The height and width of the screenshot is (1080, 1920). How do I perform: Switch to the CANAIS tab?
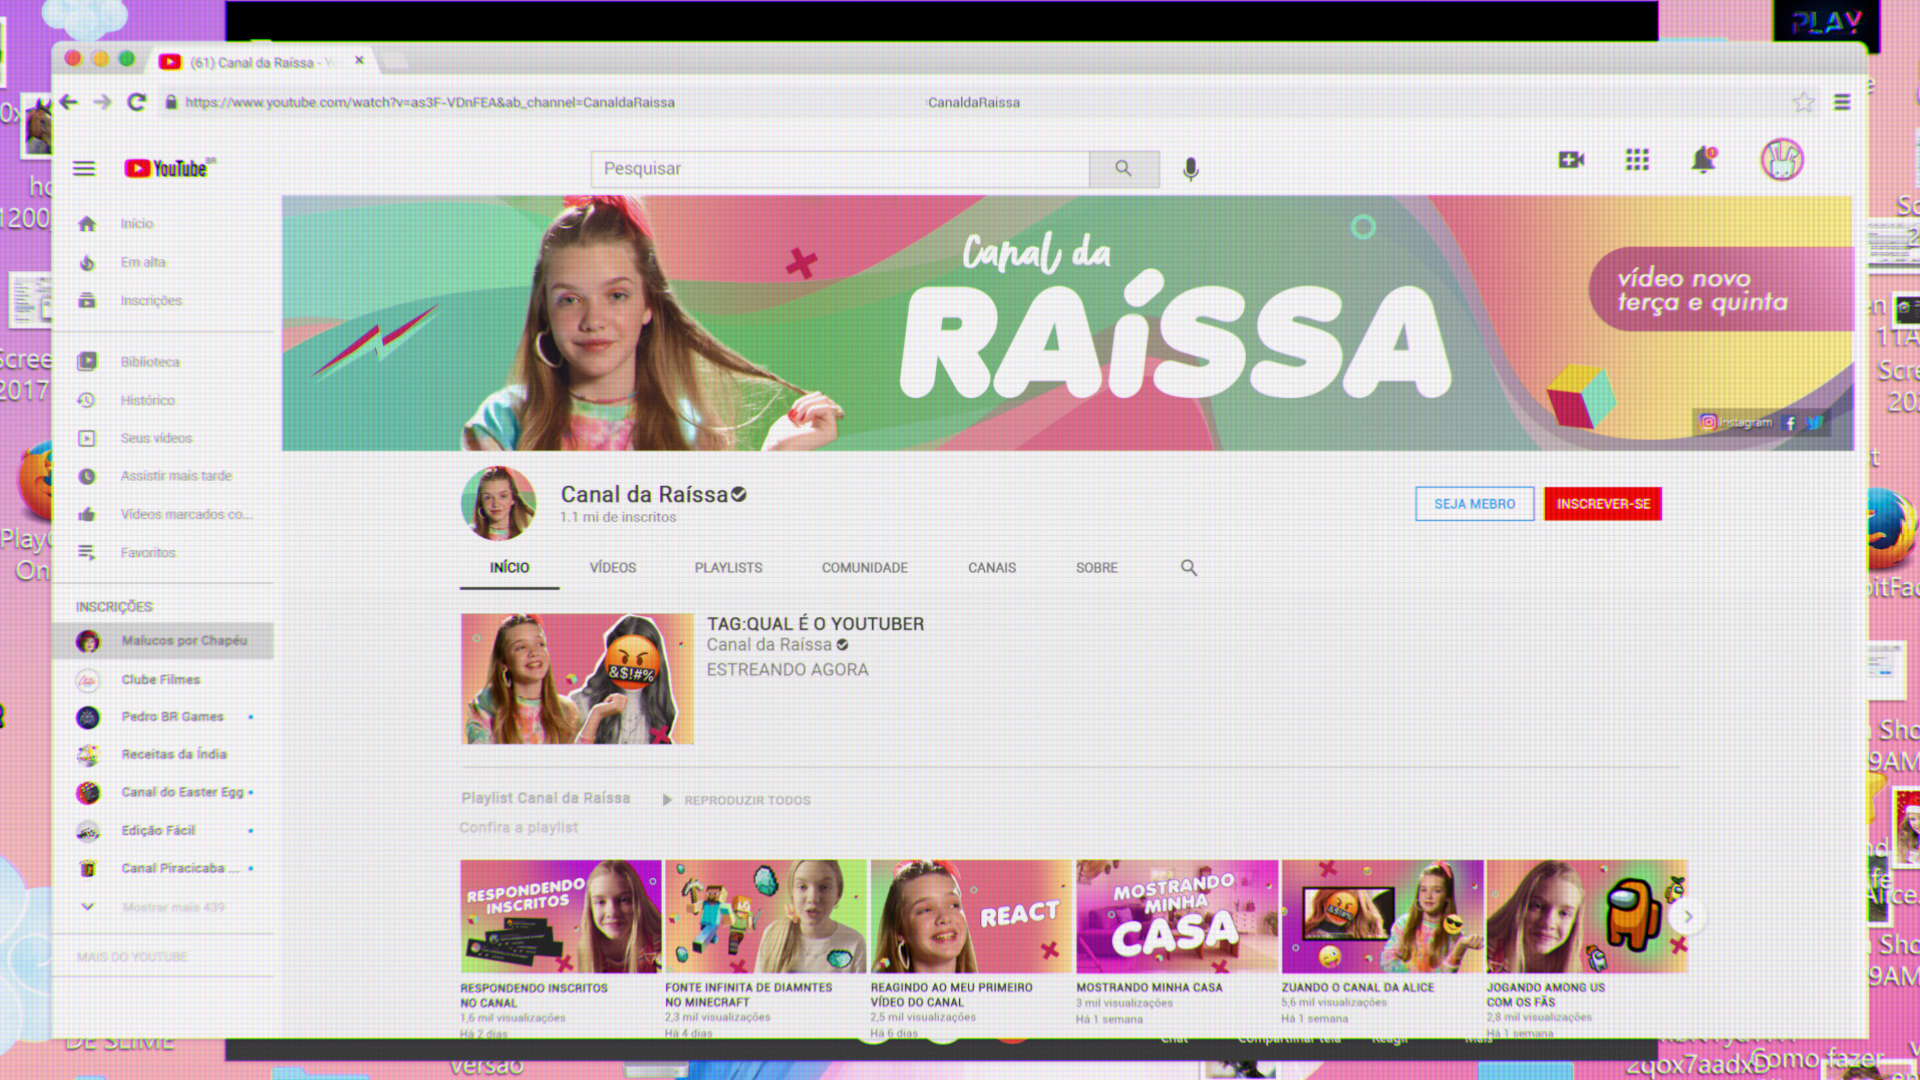coord(992,567)
